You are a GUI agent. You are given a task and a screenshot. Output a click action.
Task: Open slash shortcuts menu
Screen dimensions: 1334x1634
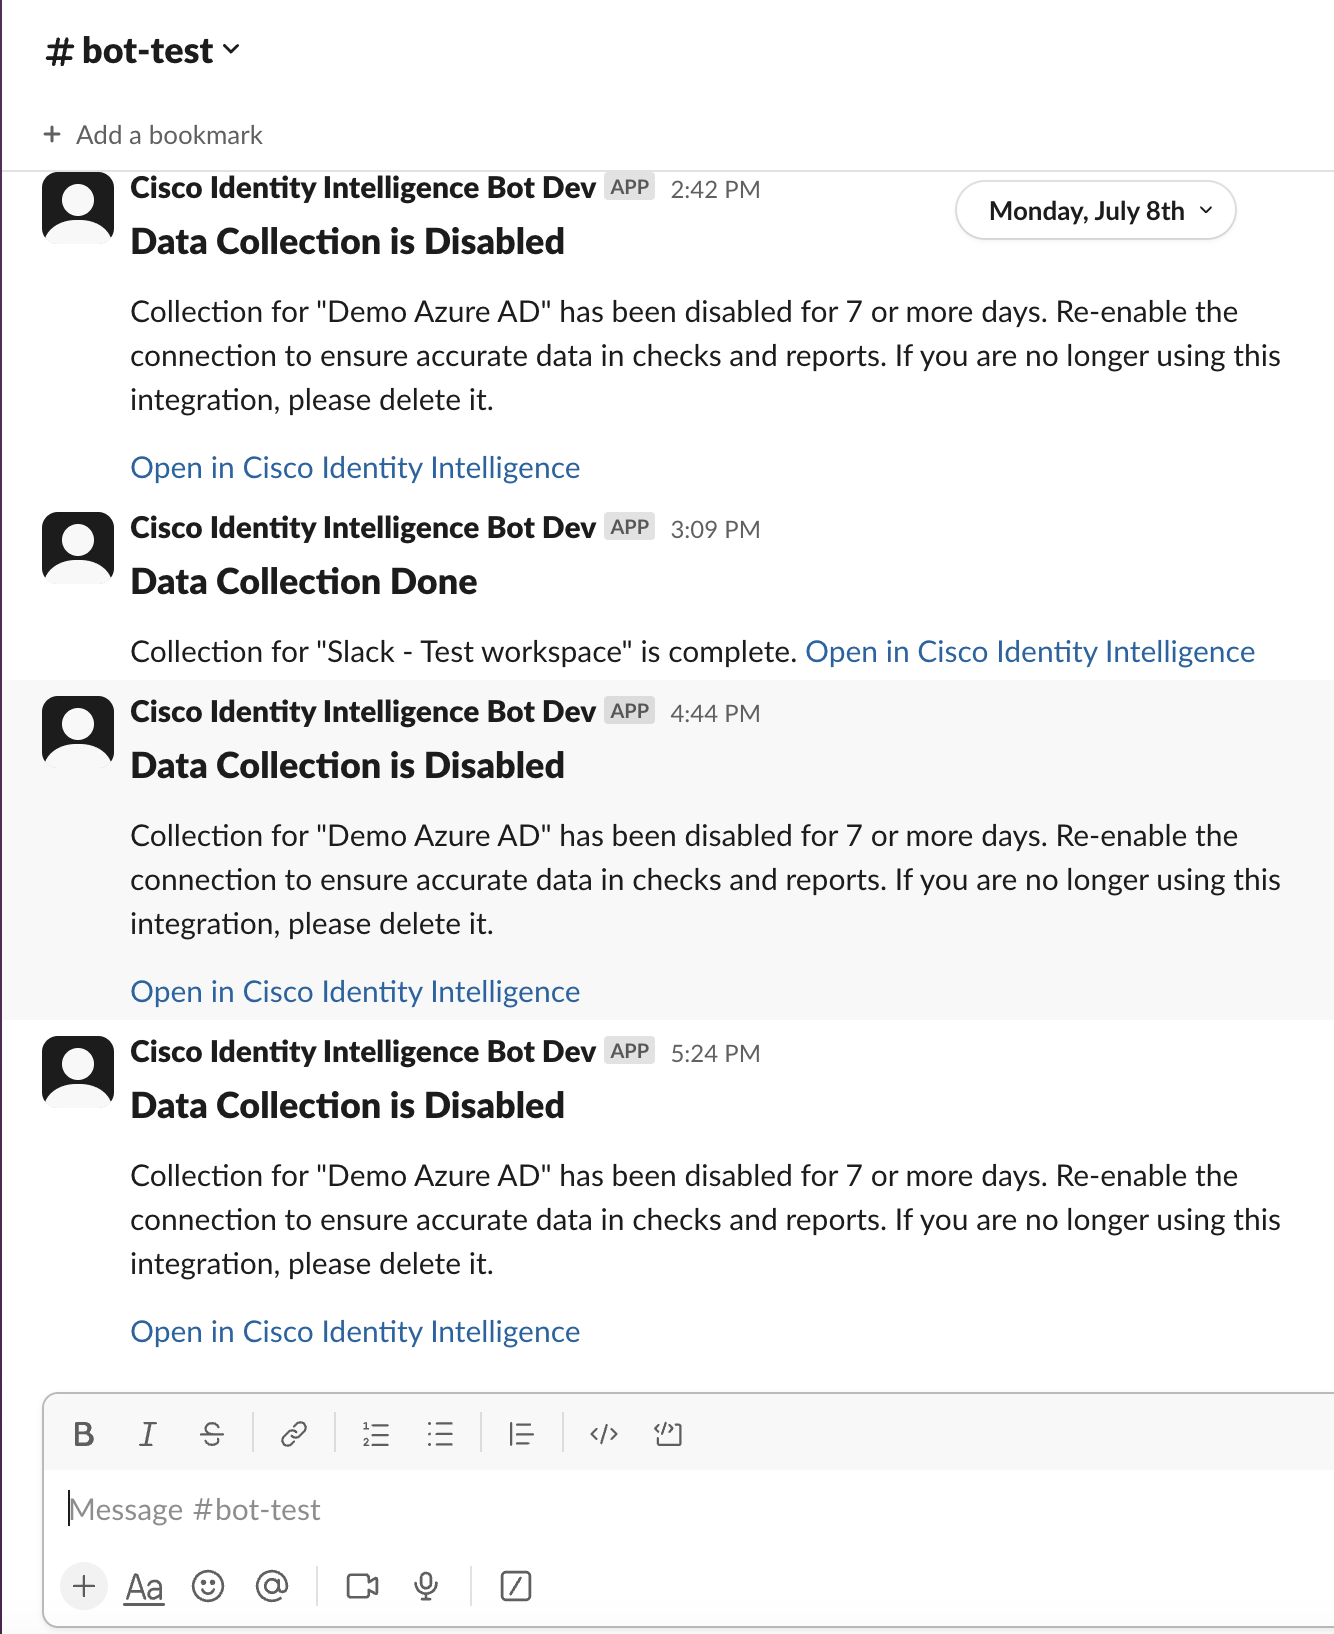click(515, 1586)
